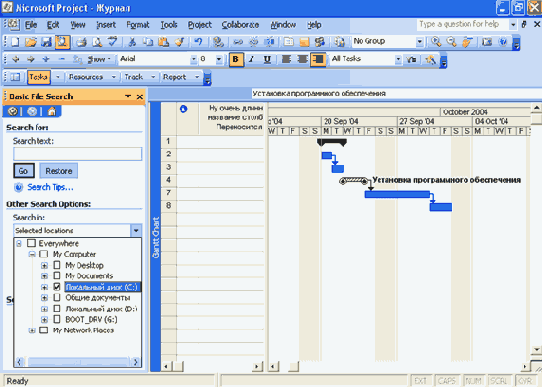Click the Gantt chart vertical scroll down arrow
The width and height of the screenshot is (542, 387).
click(536, 350)
